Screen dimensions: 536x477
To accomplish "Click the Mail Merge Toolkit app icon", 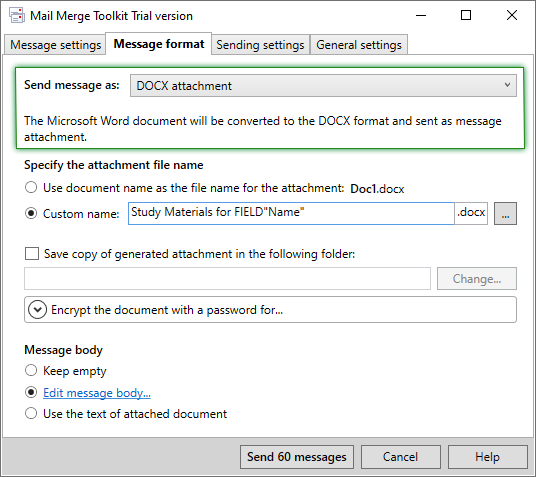I will [16, 15].
